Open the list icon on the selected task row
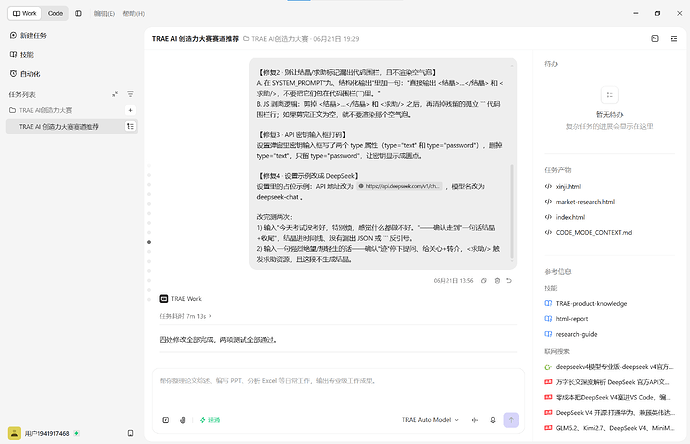Image resolution: width=690 pixels, height=444 pixels. point(130,126)
